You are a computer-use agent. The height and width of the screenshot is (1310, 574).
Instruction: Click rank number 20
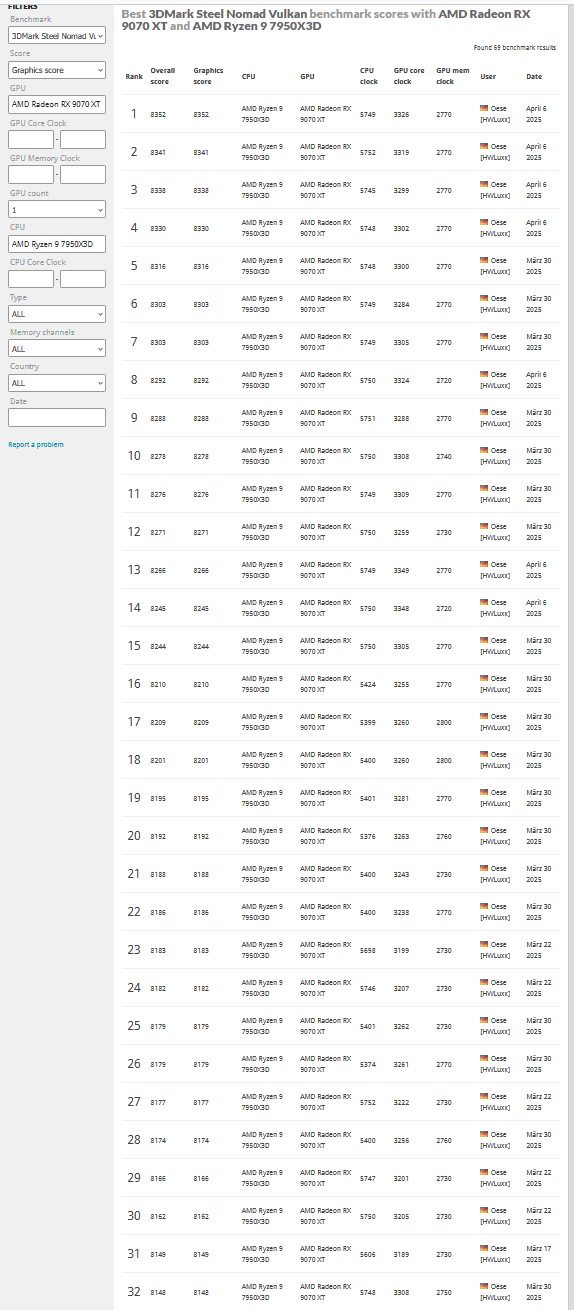click(134, 836)
